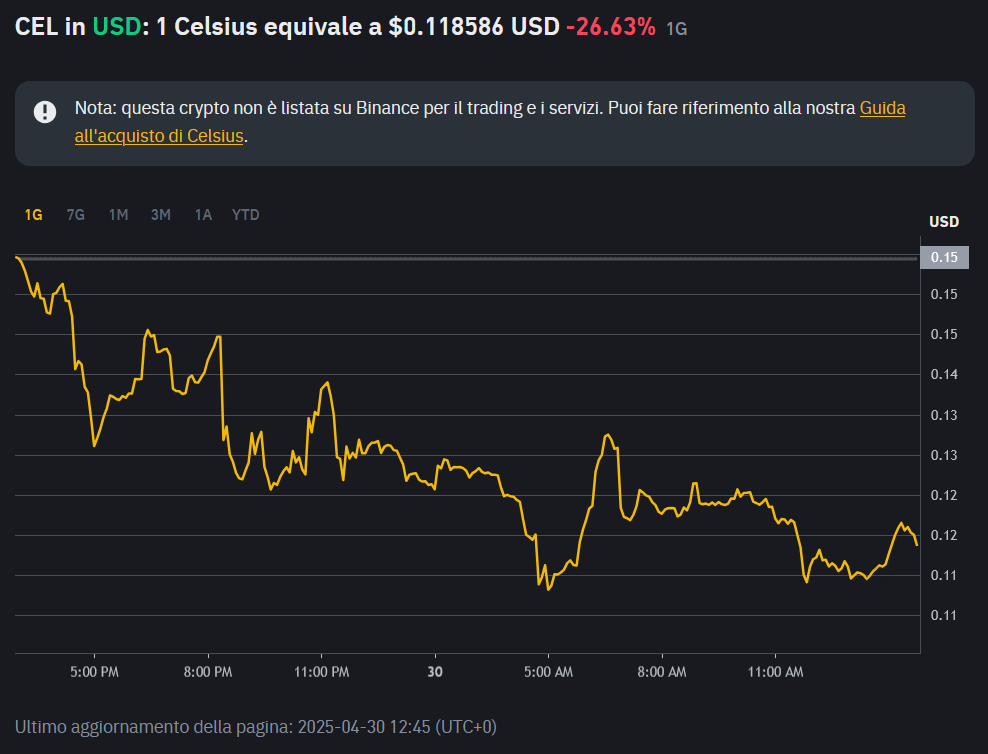988x754 pixels.
Task: Click the highlighted 0.15 price tag
Action: click(x=945, y=257)
